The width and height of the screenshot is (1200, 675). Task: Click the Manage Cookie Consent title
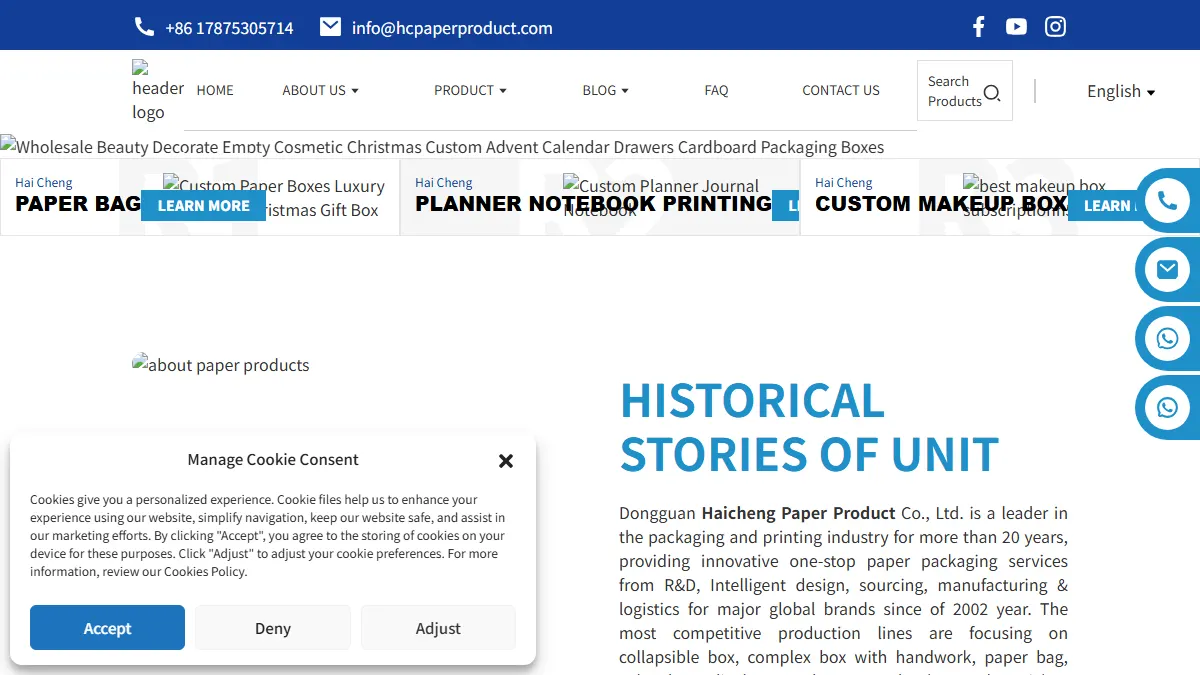pyautogui.click(x=273, y=460)
